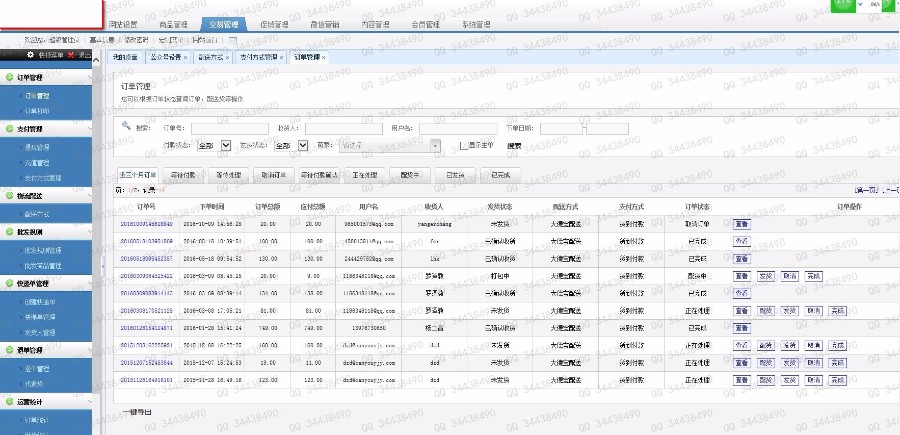Close the 订单管理 page tab with its x
This screenshot has height=435, width=900.
coord(324,57)
